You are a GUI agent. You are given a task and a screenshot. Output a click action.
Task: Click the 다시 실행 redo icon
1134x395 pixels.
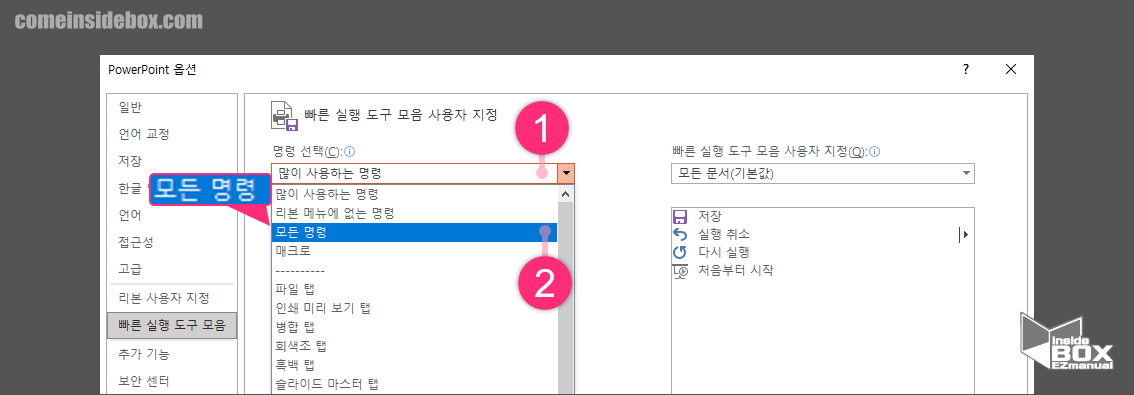tap(680, 252)
